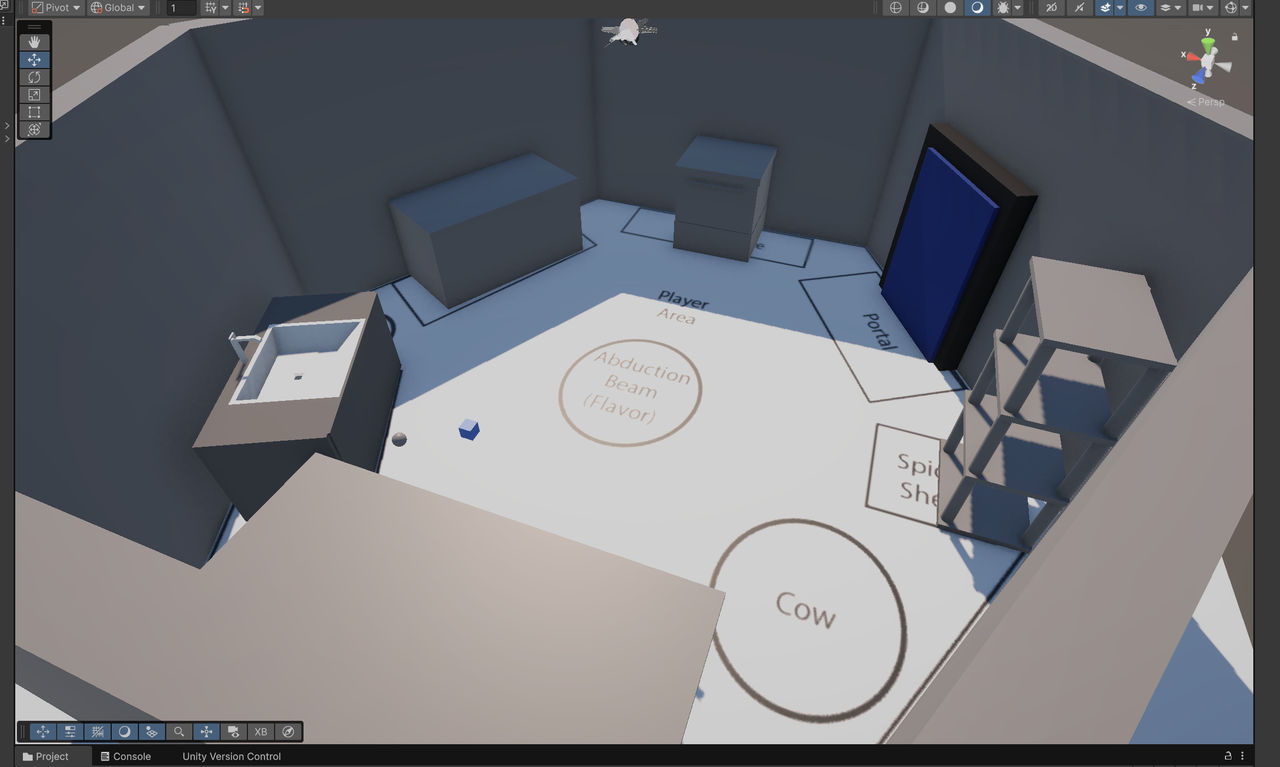
Task: Click the debug draw mode bug icon
Action: (x=1003, y=8)
